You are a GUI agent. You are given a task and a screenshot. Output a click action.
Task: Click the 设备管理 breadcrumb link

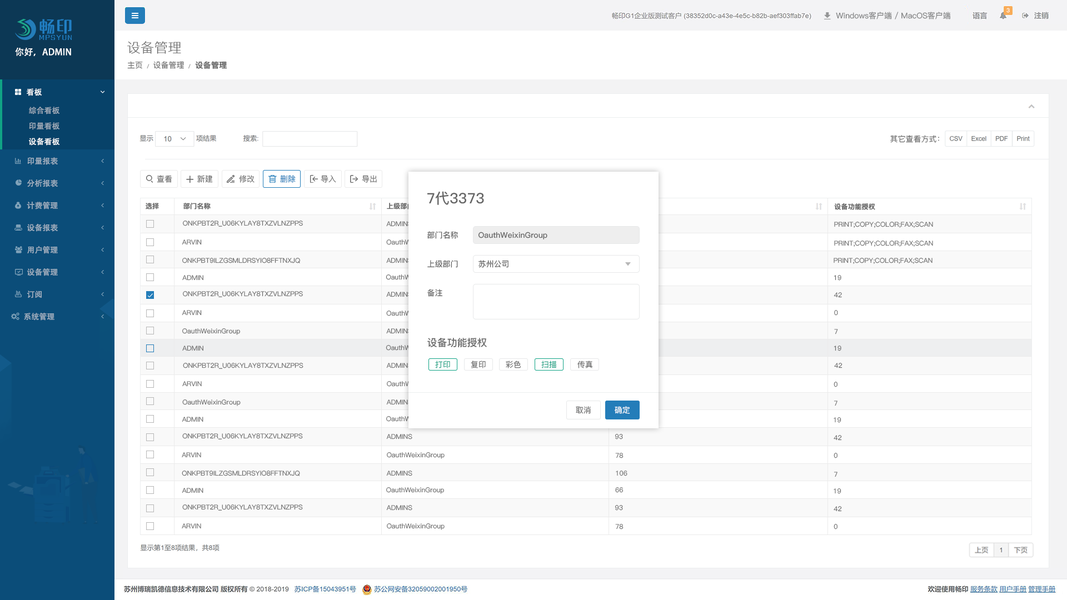pyautogui.click(x=168, y=65)
